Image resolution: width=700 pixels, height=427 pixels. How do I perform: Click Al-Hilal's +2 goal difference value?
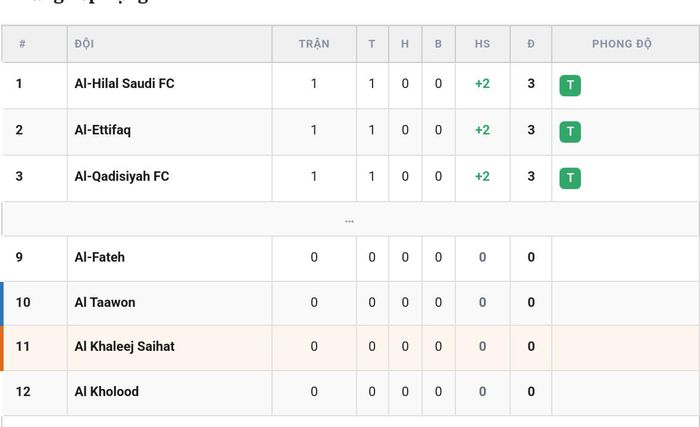[x=483, y=84]
